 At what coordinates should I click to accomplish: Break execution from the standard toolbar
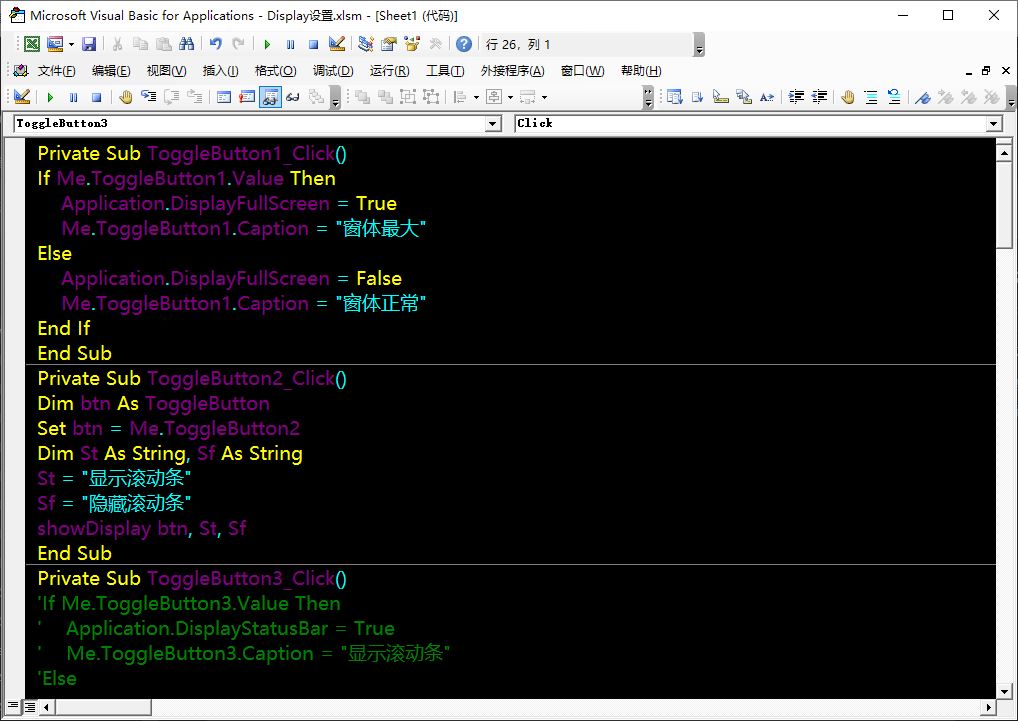coord(290,44)
